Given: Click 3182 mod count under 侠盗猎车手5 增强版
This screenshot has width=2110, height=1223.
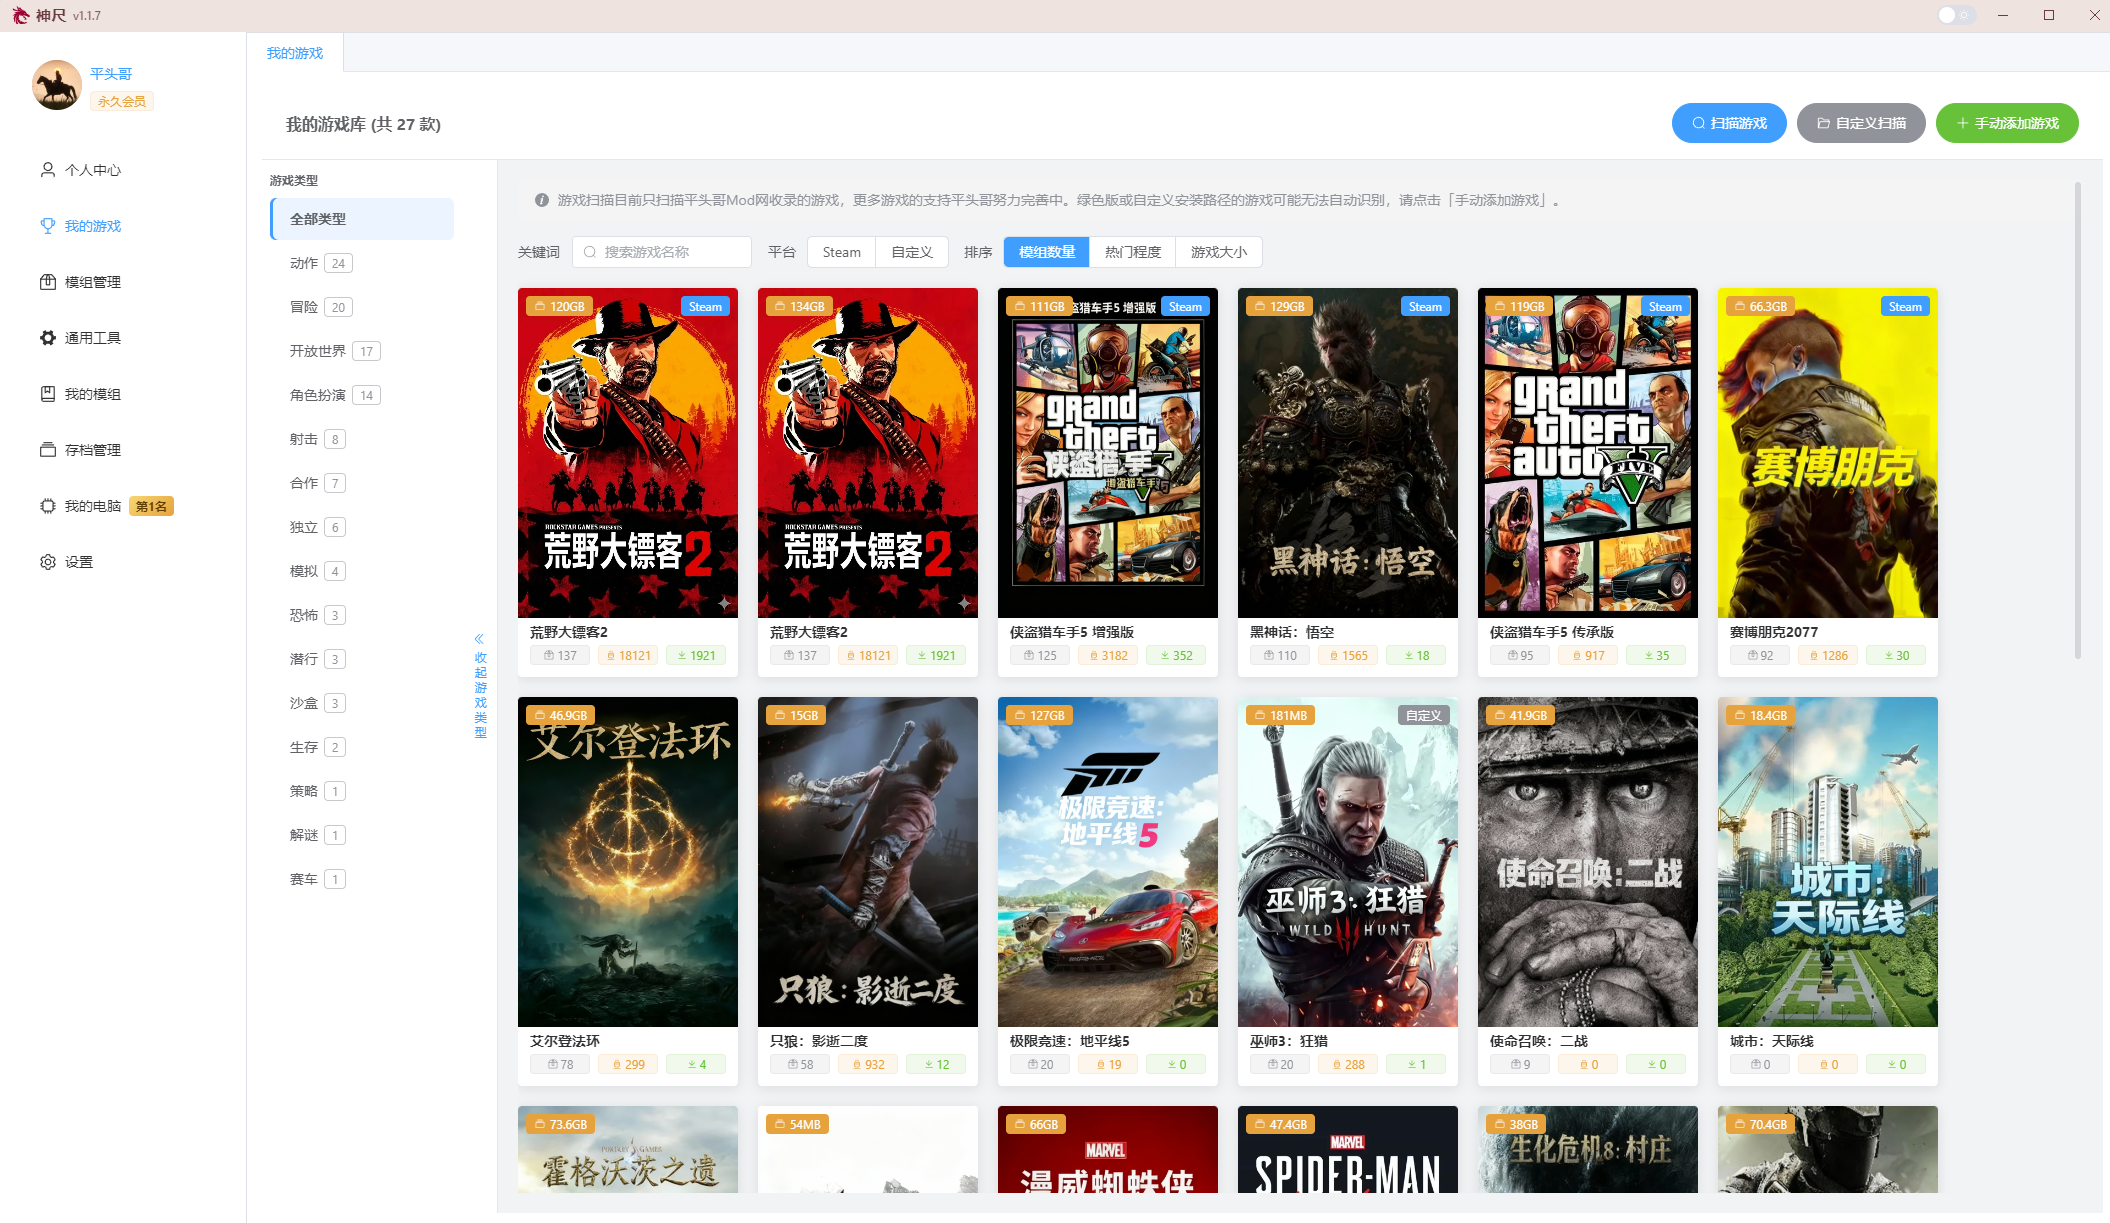Looking at the screenshot, I should (1108, 656).
